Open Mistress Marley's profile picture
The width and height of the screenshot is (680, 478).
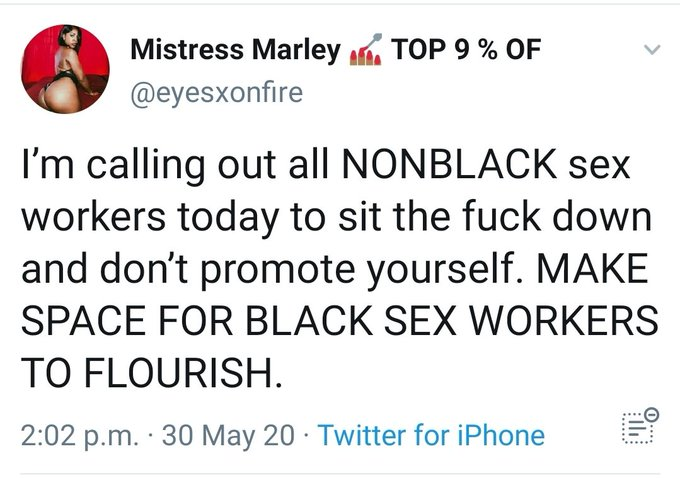click(65, 69)
